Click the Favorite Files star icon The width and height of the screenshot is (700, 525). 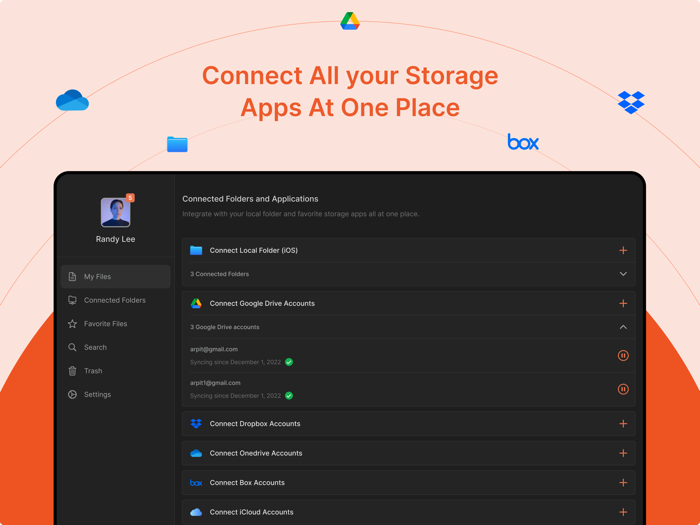click(72, 324)
